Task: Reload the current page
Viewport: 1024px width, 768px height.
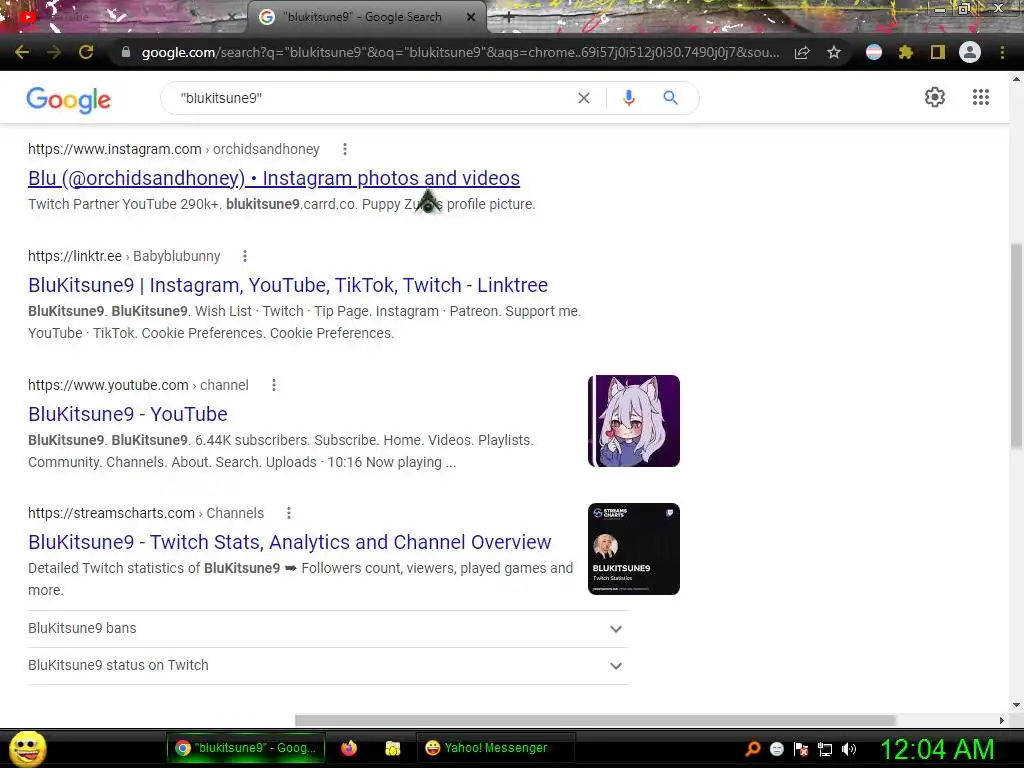Action: tap(86, 52)
